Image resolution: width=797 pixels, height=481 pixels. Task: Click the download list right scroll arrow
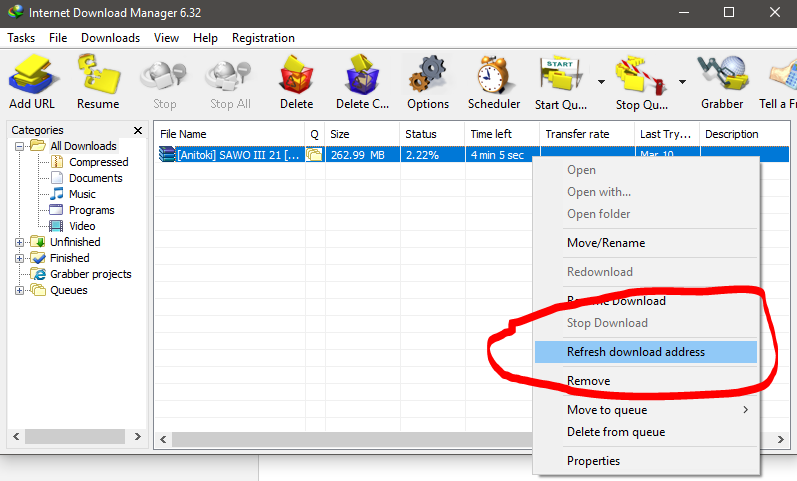pyautogui.click(x=781, y=439)
